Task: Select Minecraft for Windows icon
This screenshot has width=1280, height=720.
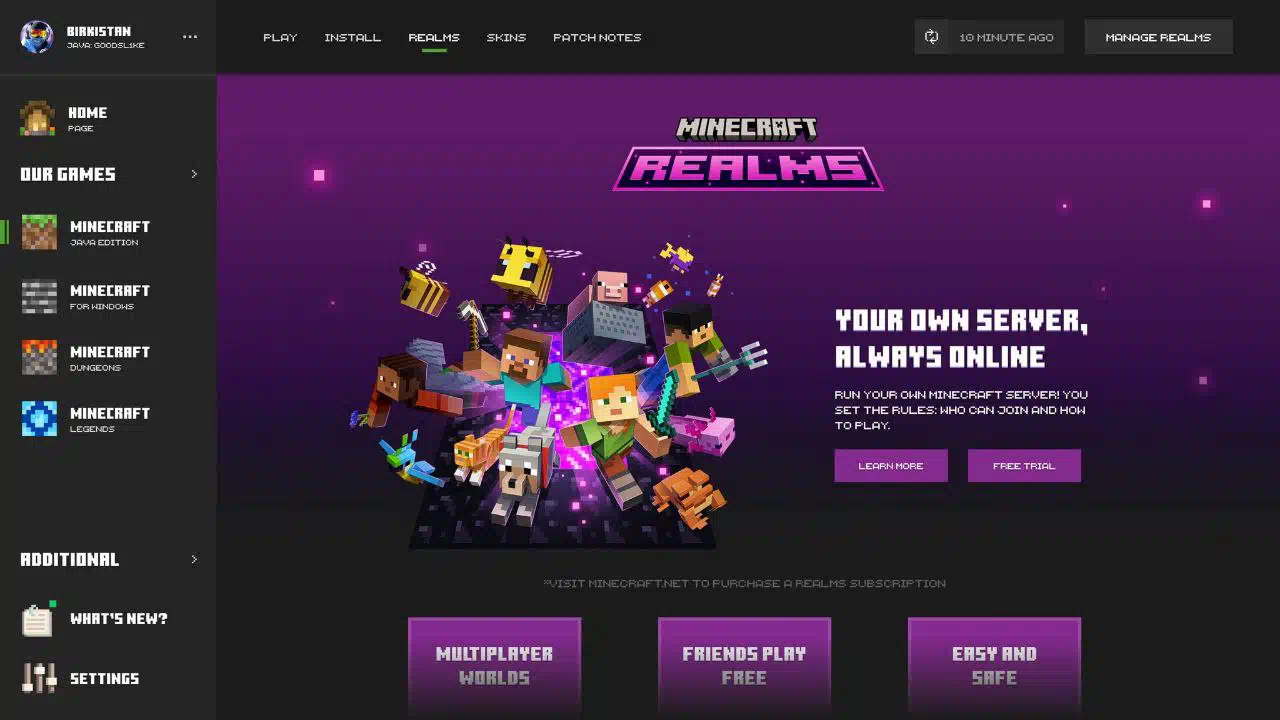Action: pos(40,296)
